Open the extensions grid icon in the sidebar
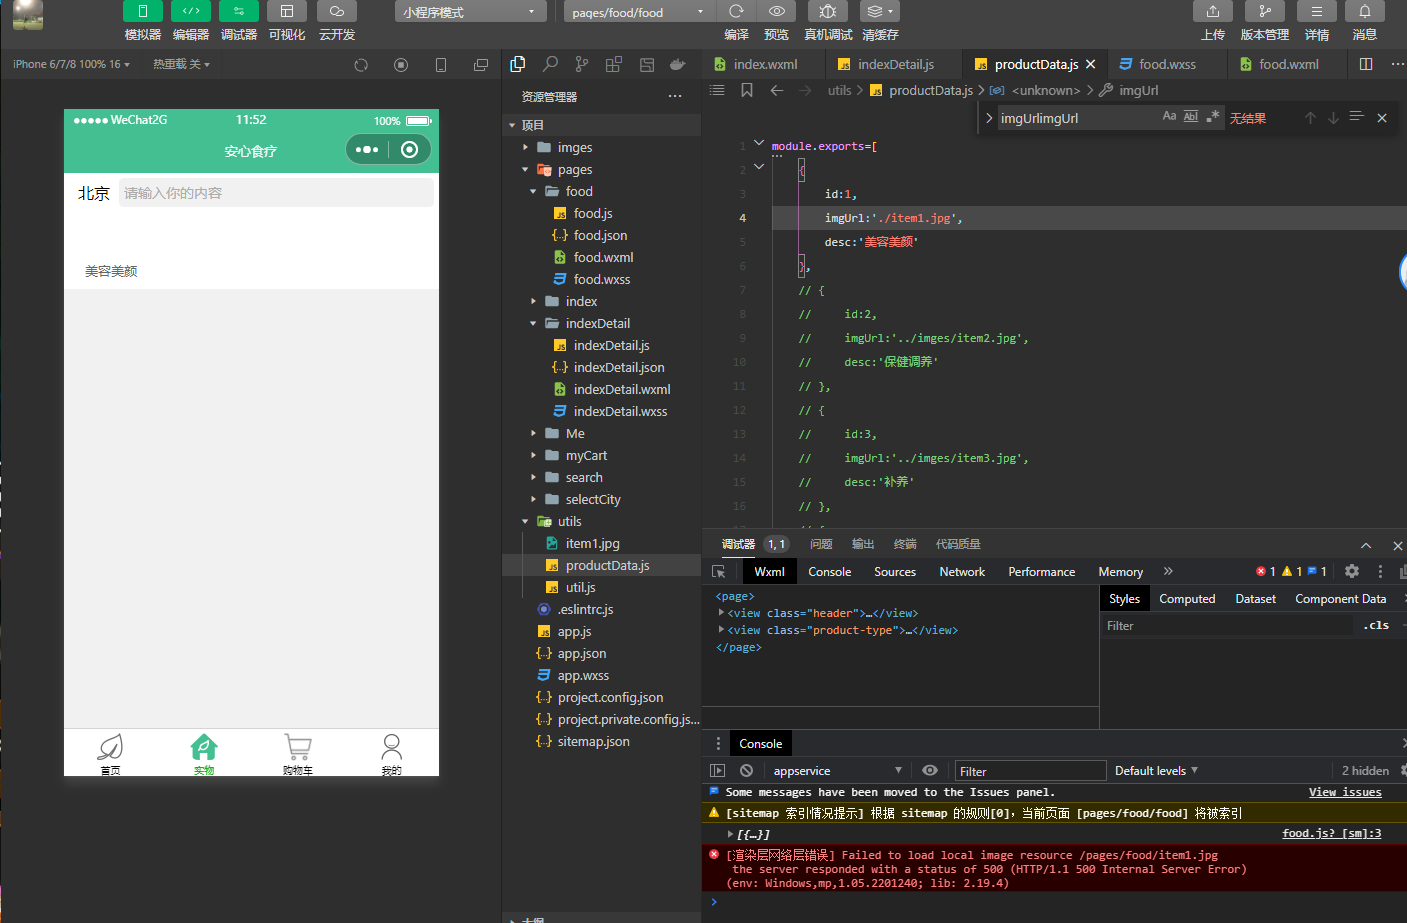Viewport: 1407px width, 923px height. (614, 64)
